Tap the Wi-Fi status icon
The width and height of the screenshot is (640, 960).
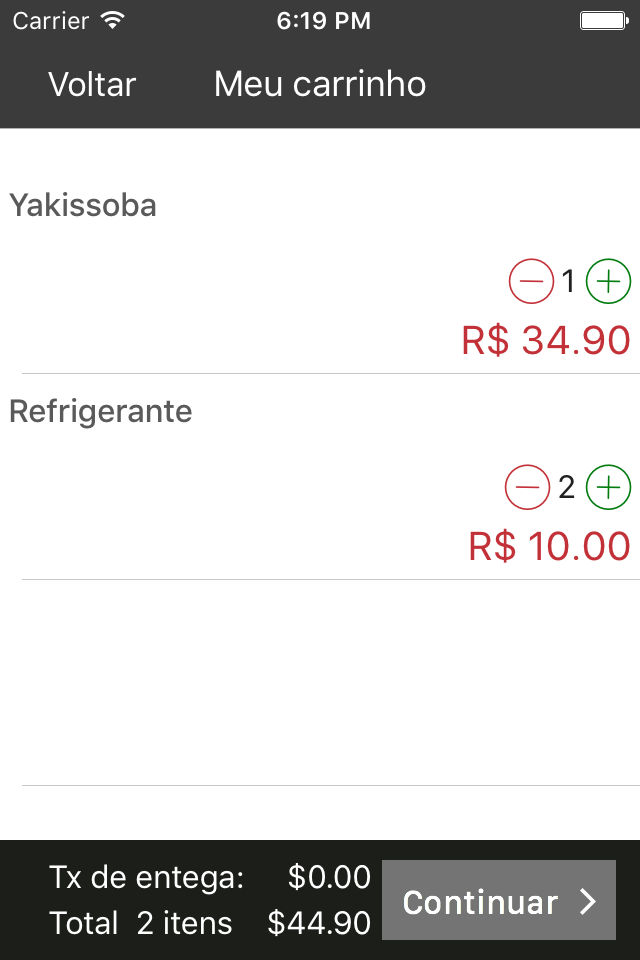(113, 20)
